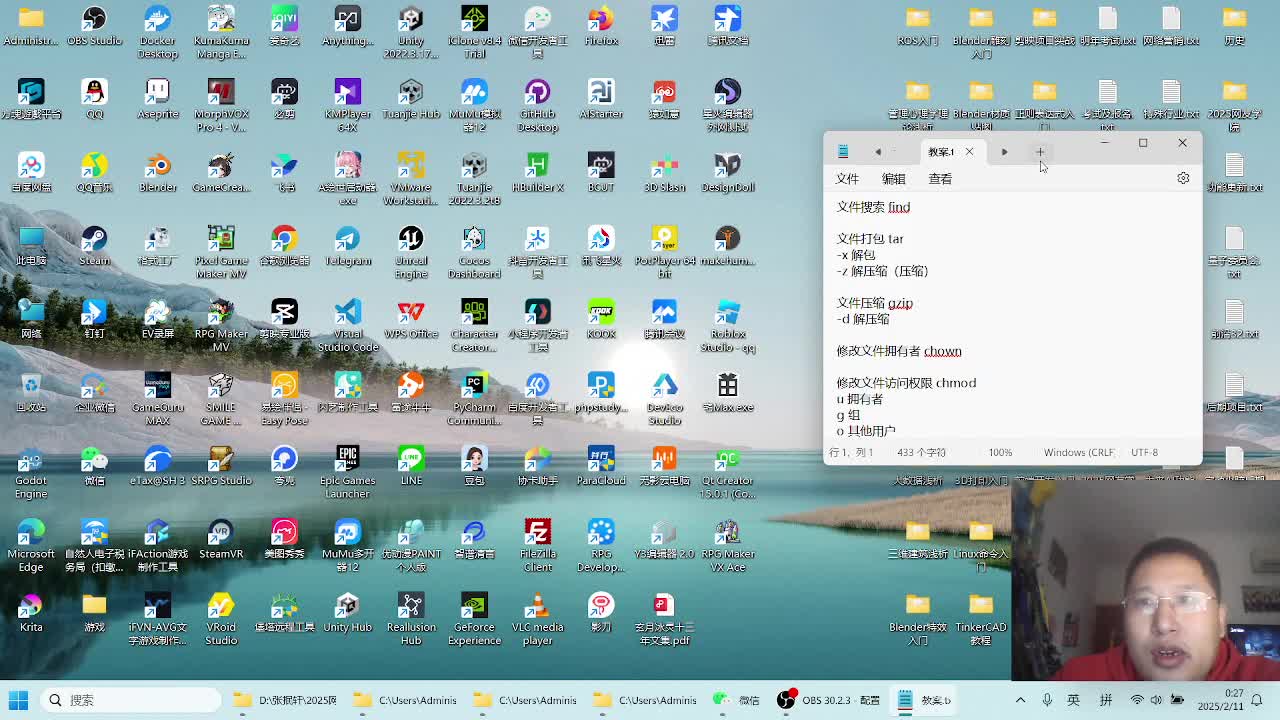Select the Unreal Engine desktop icon
This screenshot has height=720, width=1280.
click(x=411, y=253)
